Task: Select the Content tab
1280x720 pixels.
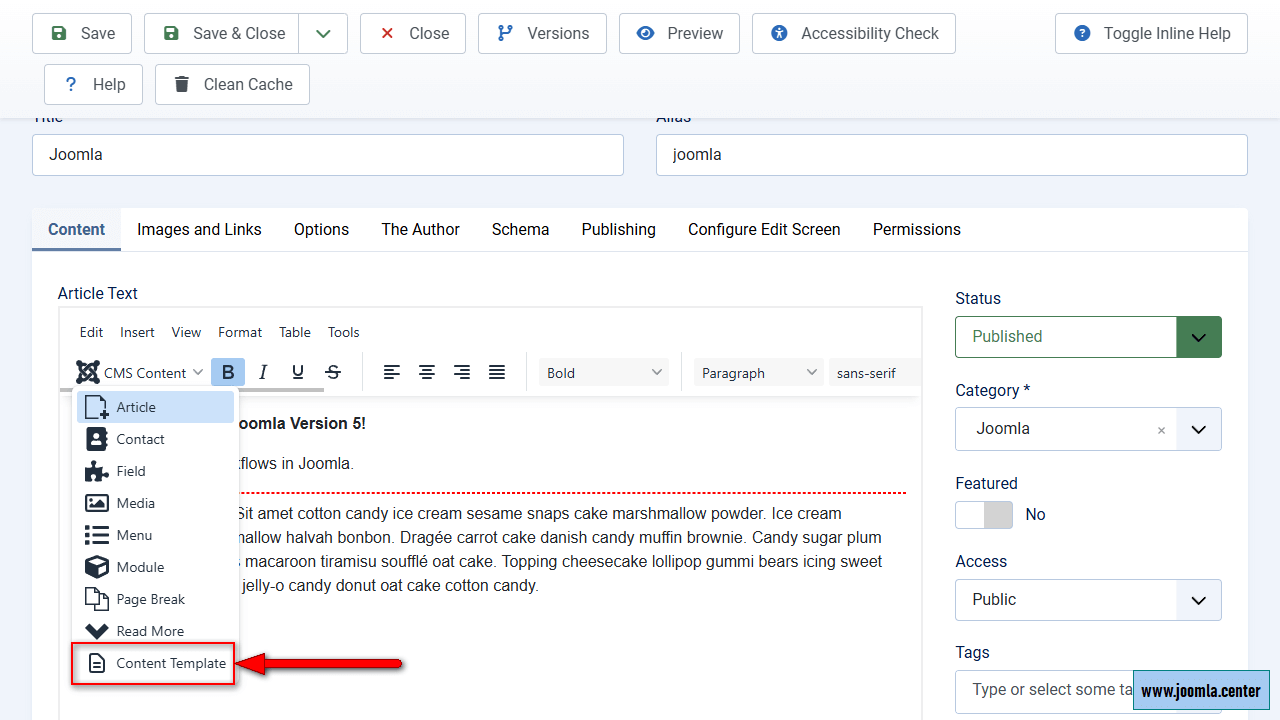Action: pos(76,229)
